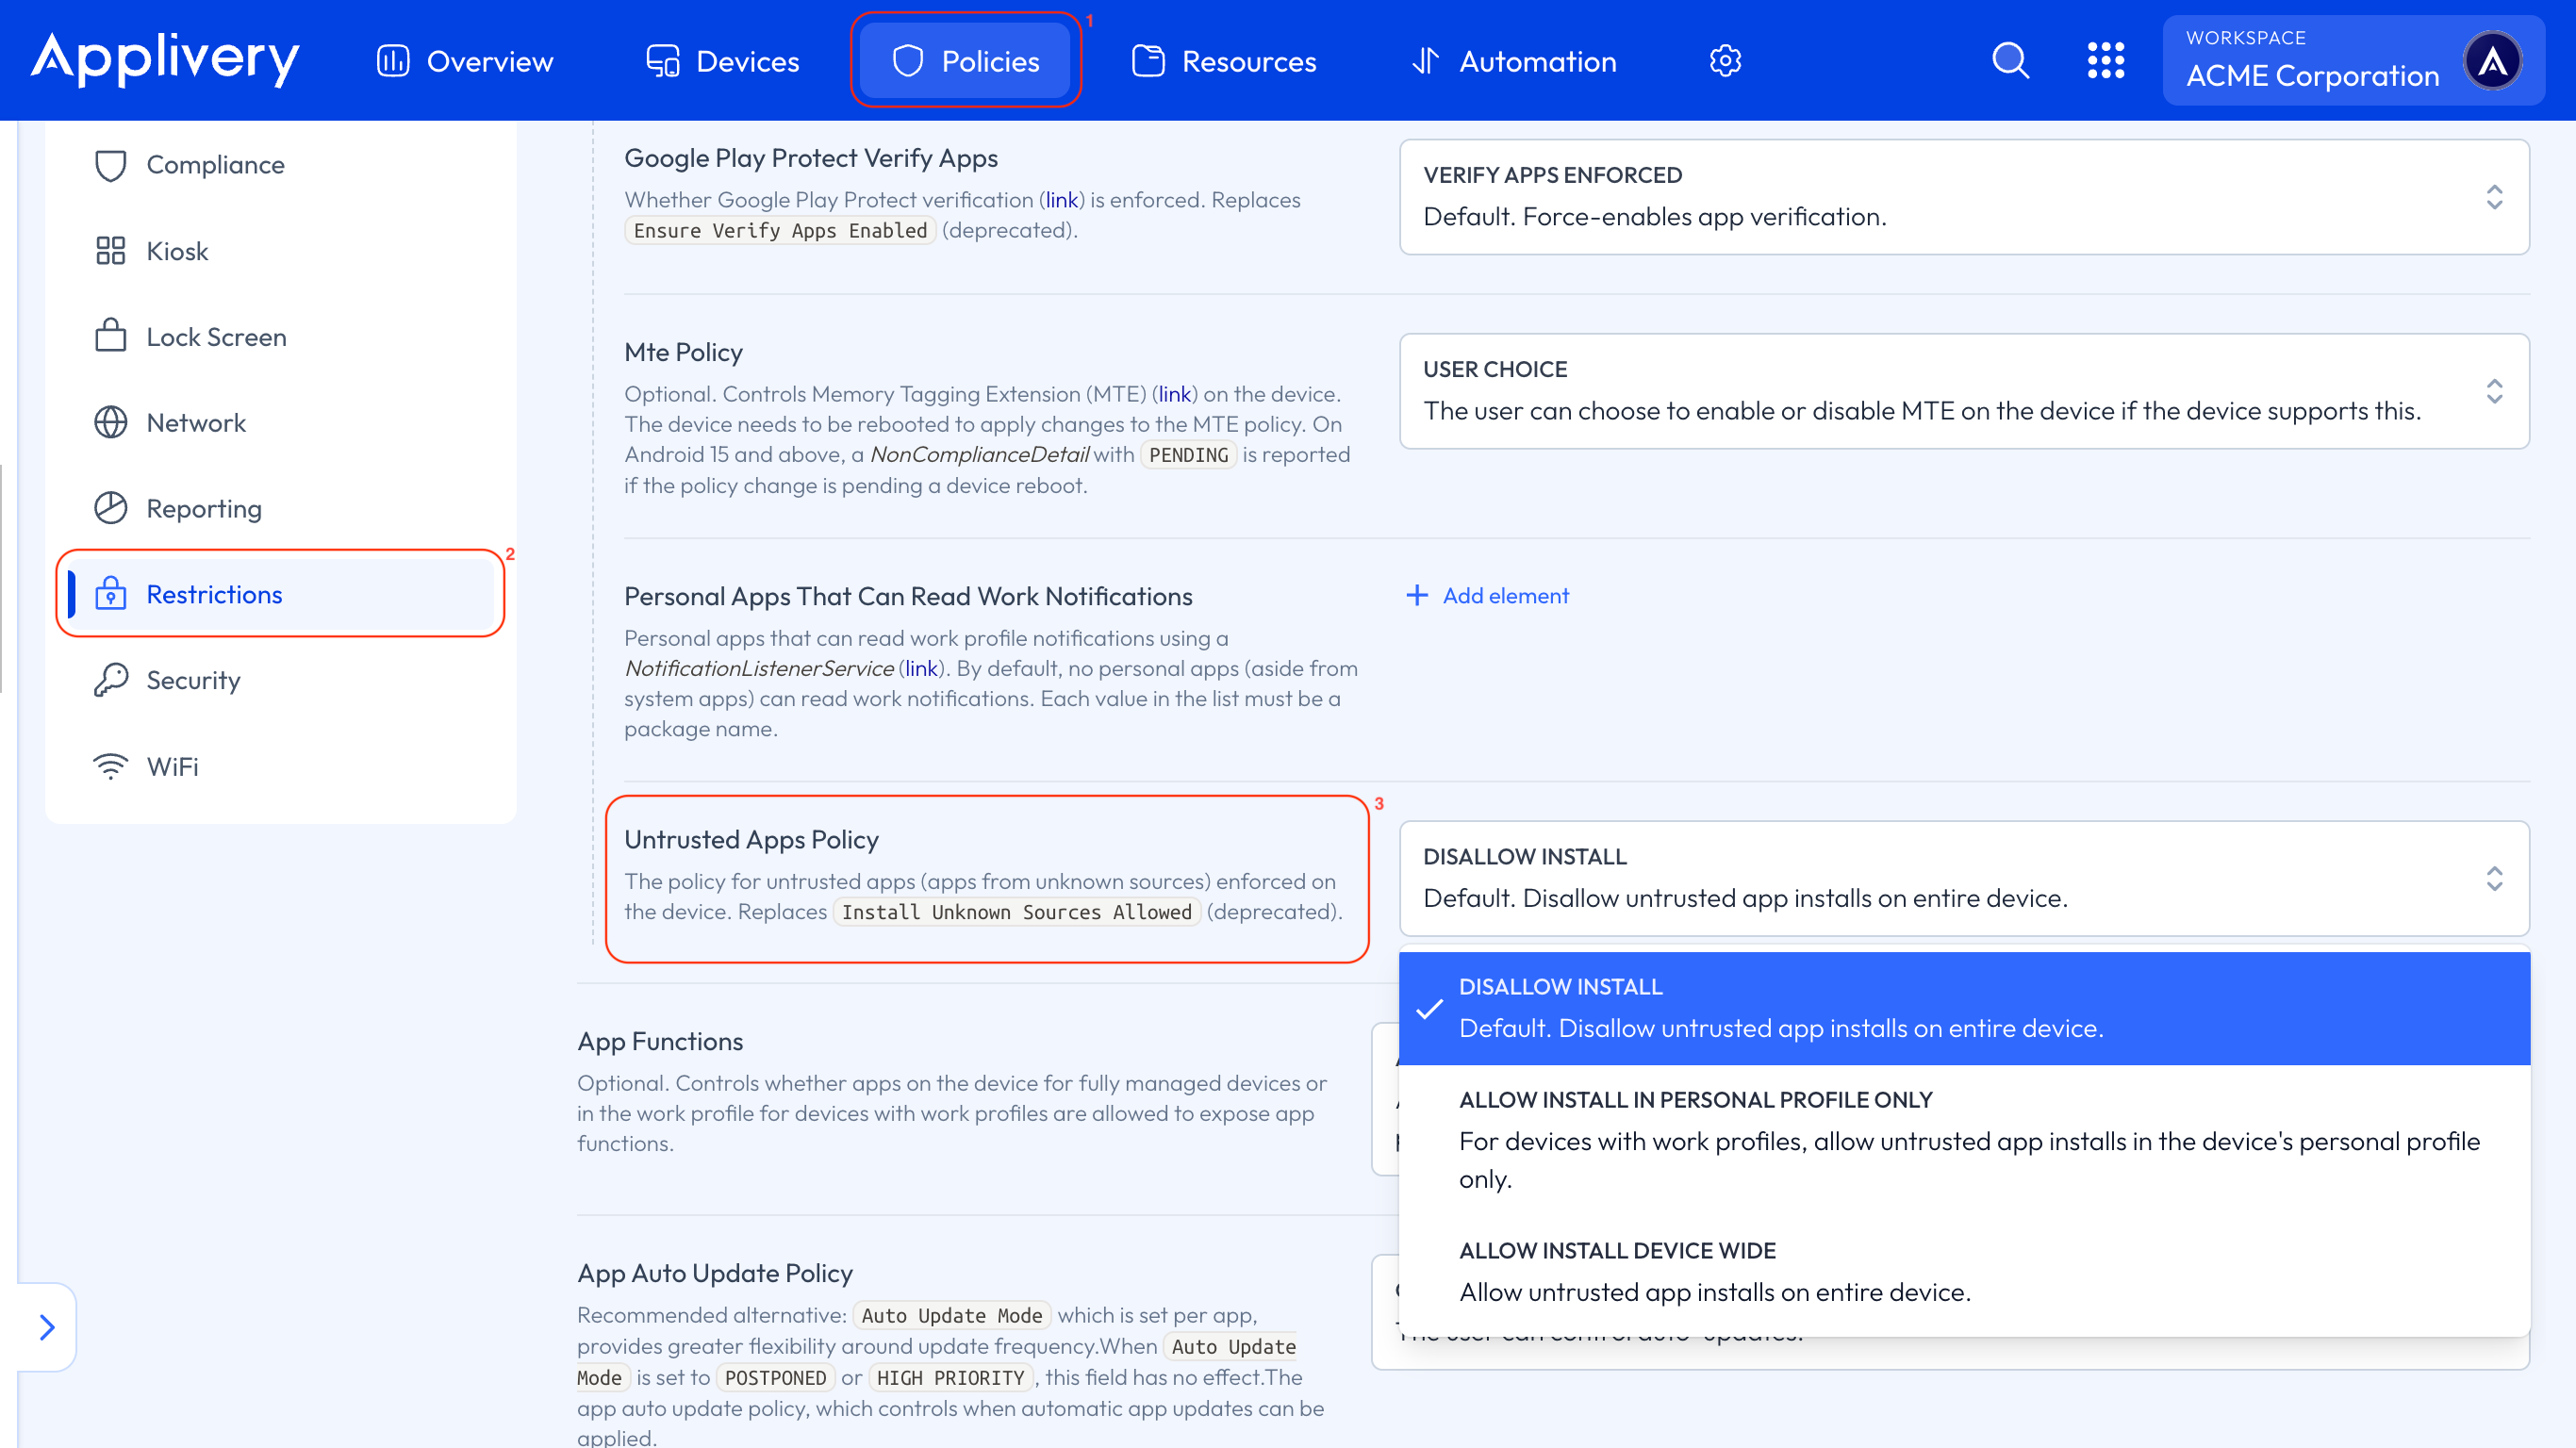Expand the Verify Apps Enforced dropdown
This screenshot has width=2576, height=1448.
1963,197
